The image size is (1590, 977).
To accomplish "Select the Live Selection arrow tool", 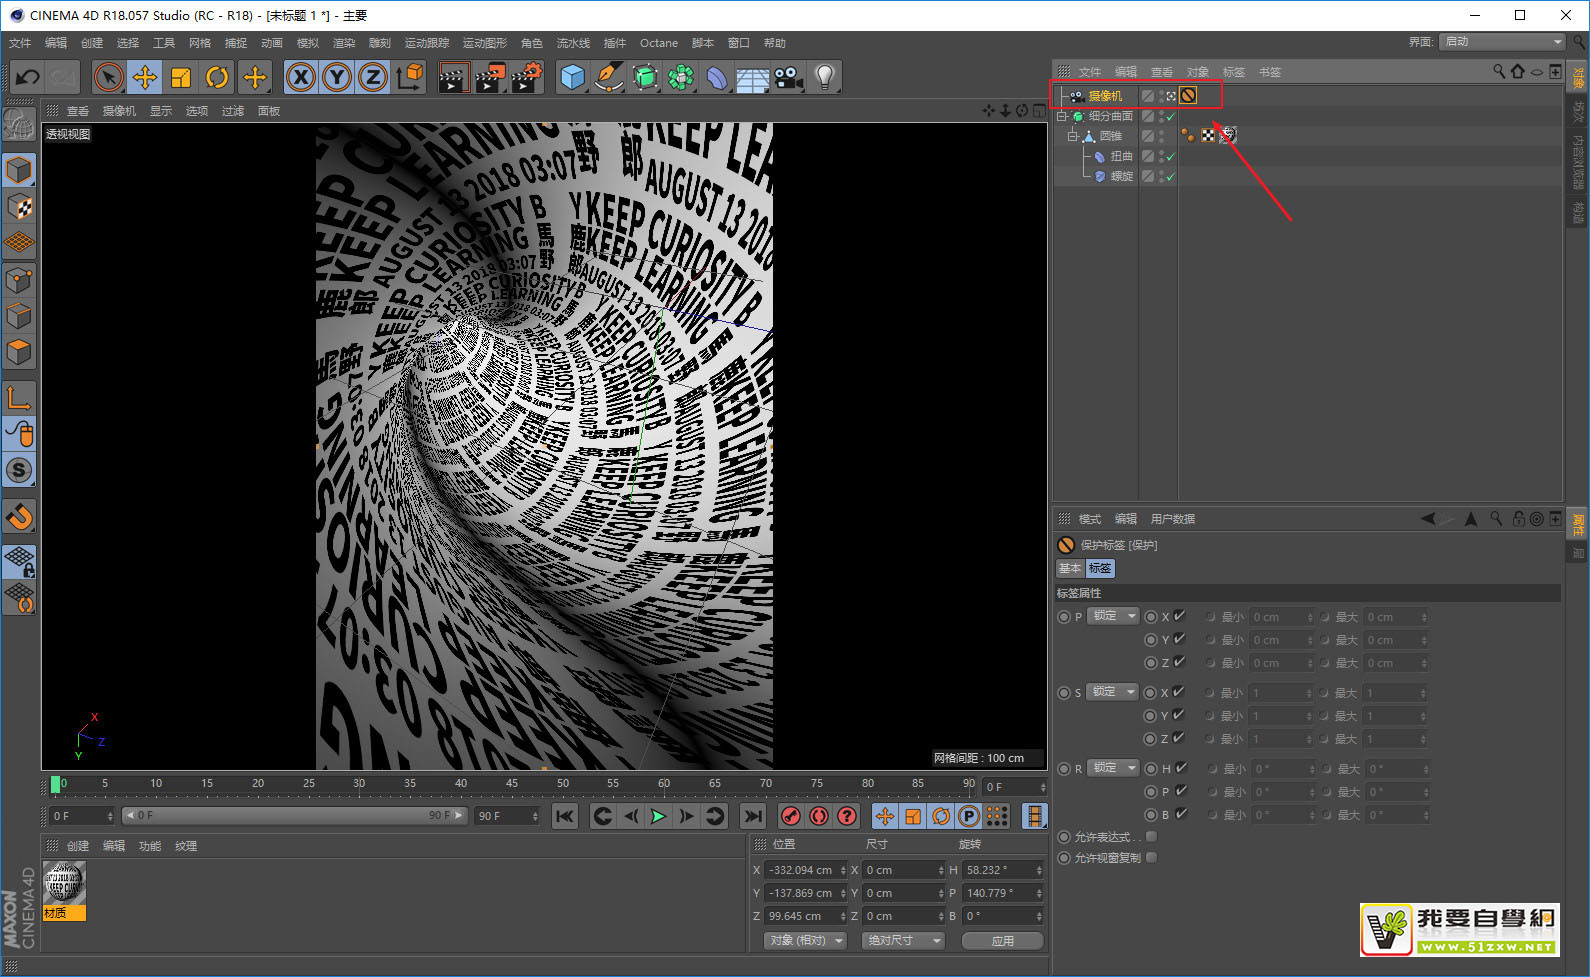I will point(109,77).
